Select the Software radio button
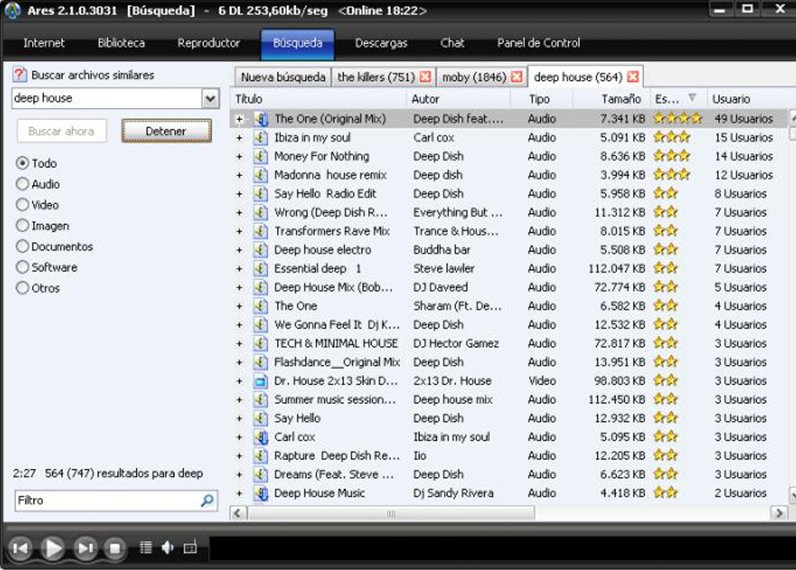The height and width of the screenshot is (570, 796). [x=22, y=267]
